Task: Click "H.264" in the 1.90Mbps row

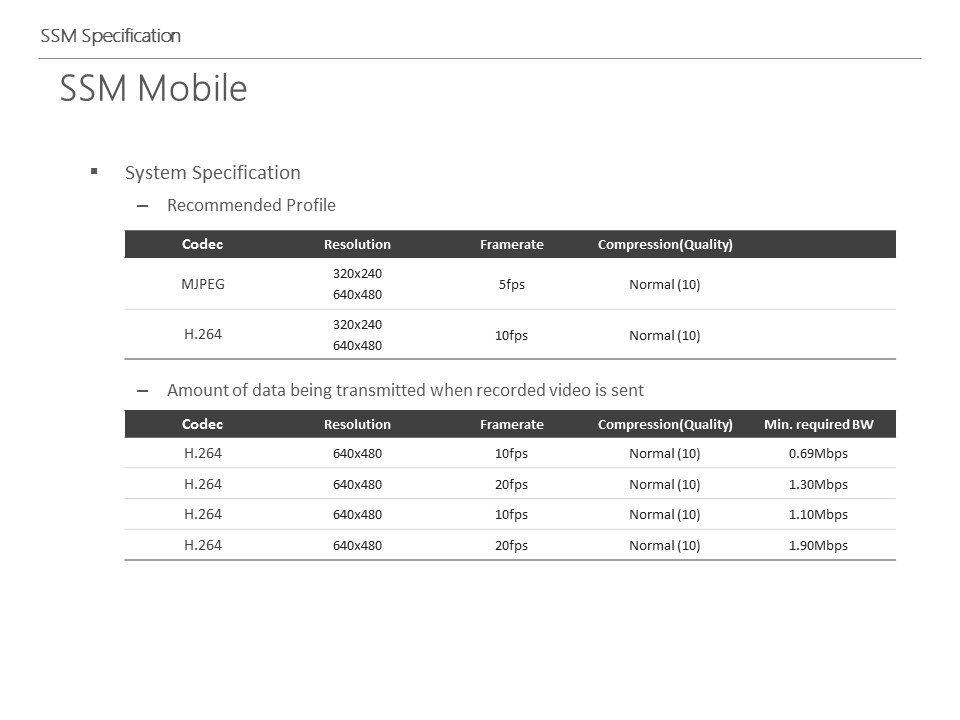Action: coord(203,545)
